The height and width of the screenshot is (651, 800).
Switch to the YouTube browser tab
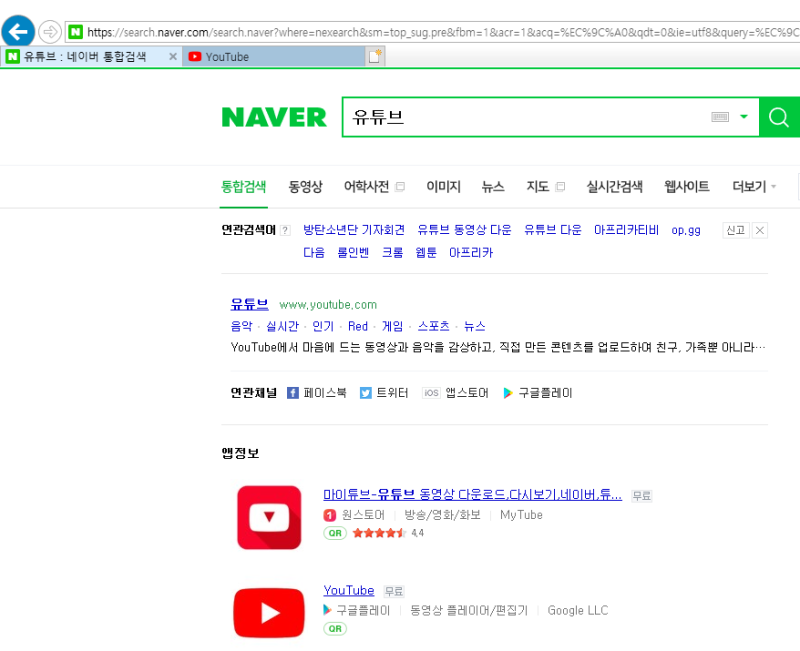(x=274, y=57)
